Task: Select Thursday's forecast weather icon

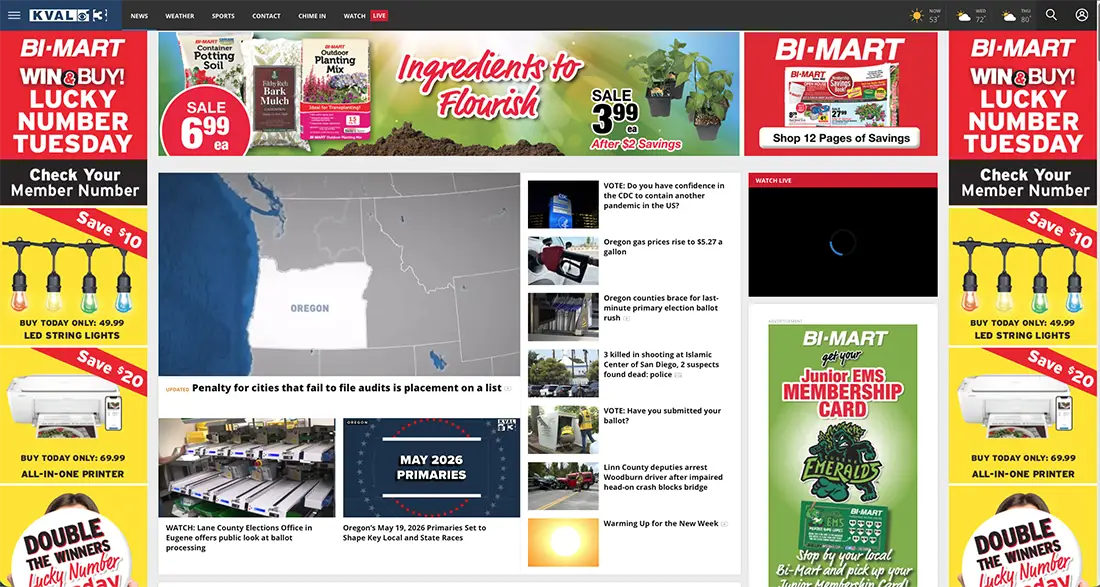Action: click(1009, 15)
